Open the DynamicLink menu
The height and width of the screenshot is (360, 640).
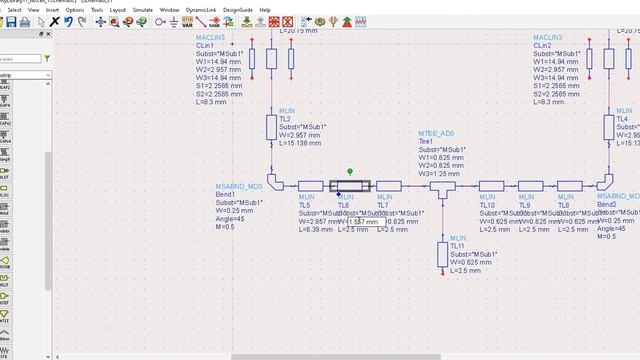click(201, 10)
